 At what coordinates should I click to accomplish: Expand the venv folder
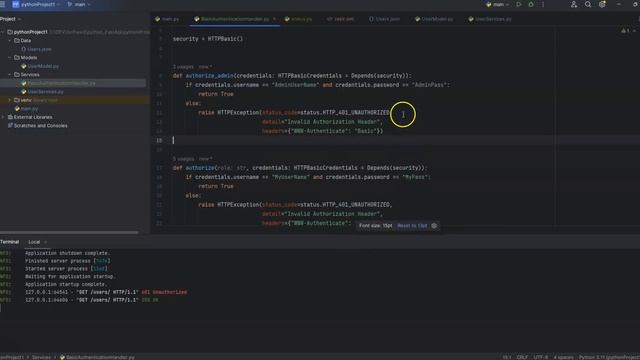point(10,100)
